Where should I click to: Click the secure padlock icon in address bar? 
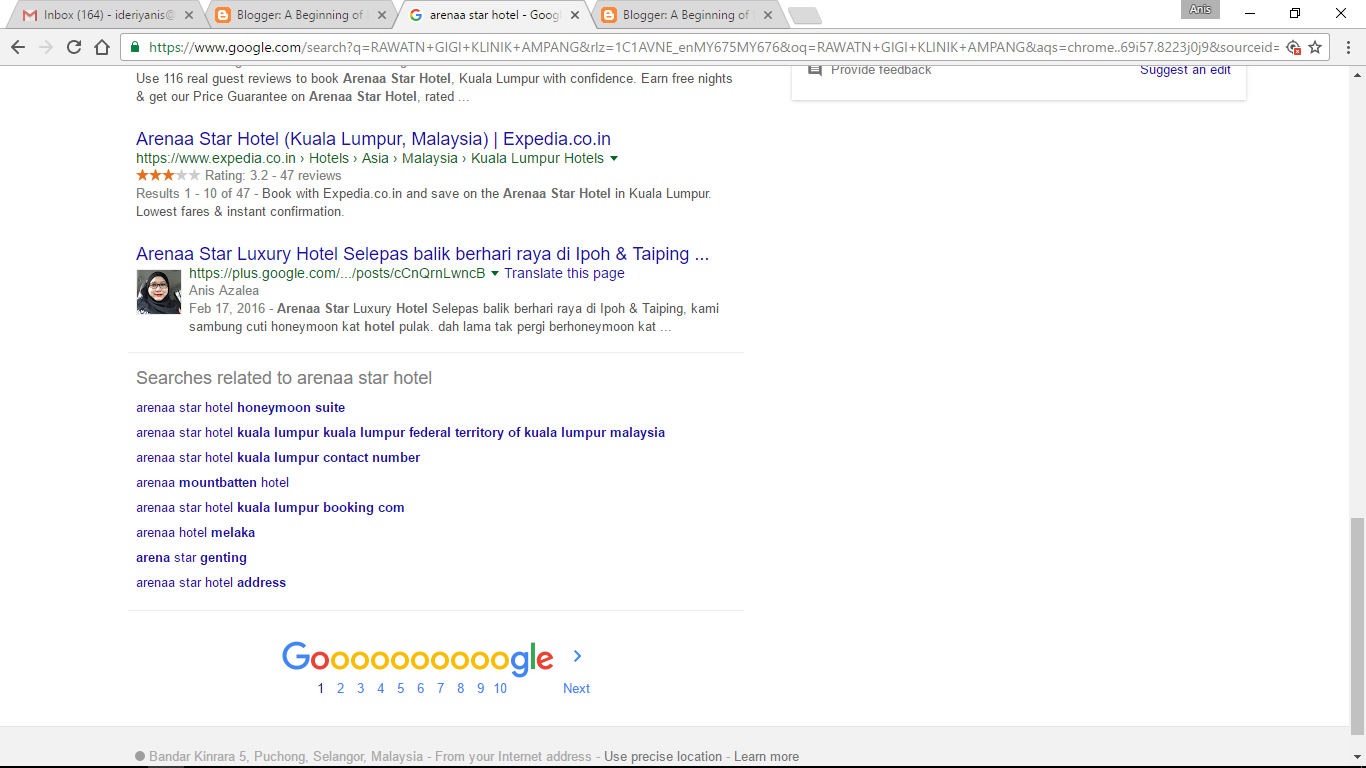135,47
